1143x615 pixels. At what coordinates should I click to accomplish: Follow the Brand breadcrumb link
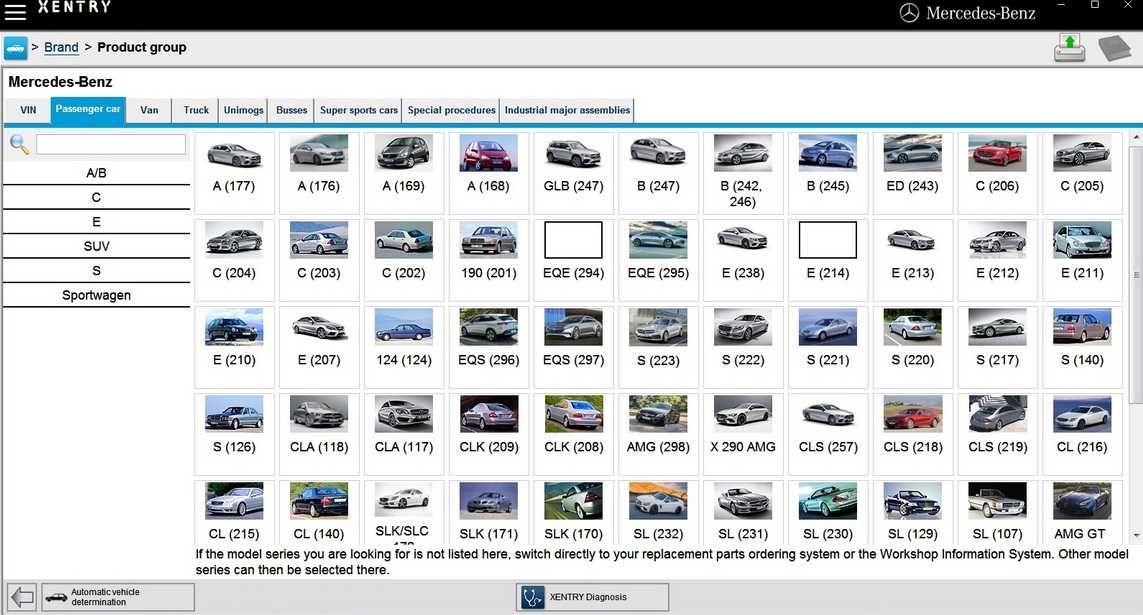tap(61, 47)
